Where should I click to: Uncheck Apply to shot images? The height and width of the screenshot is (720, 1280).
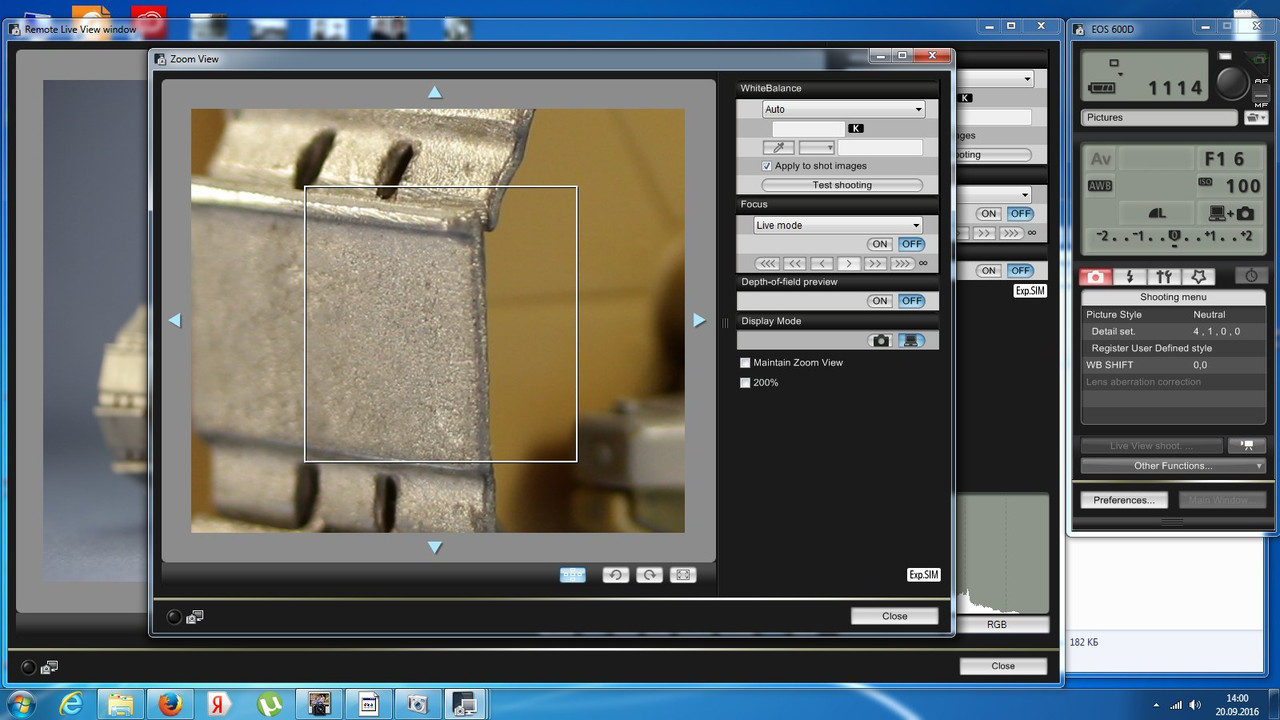coord(767,166)
